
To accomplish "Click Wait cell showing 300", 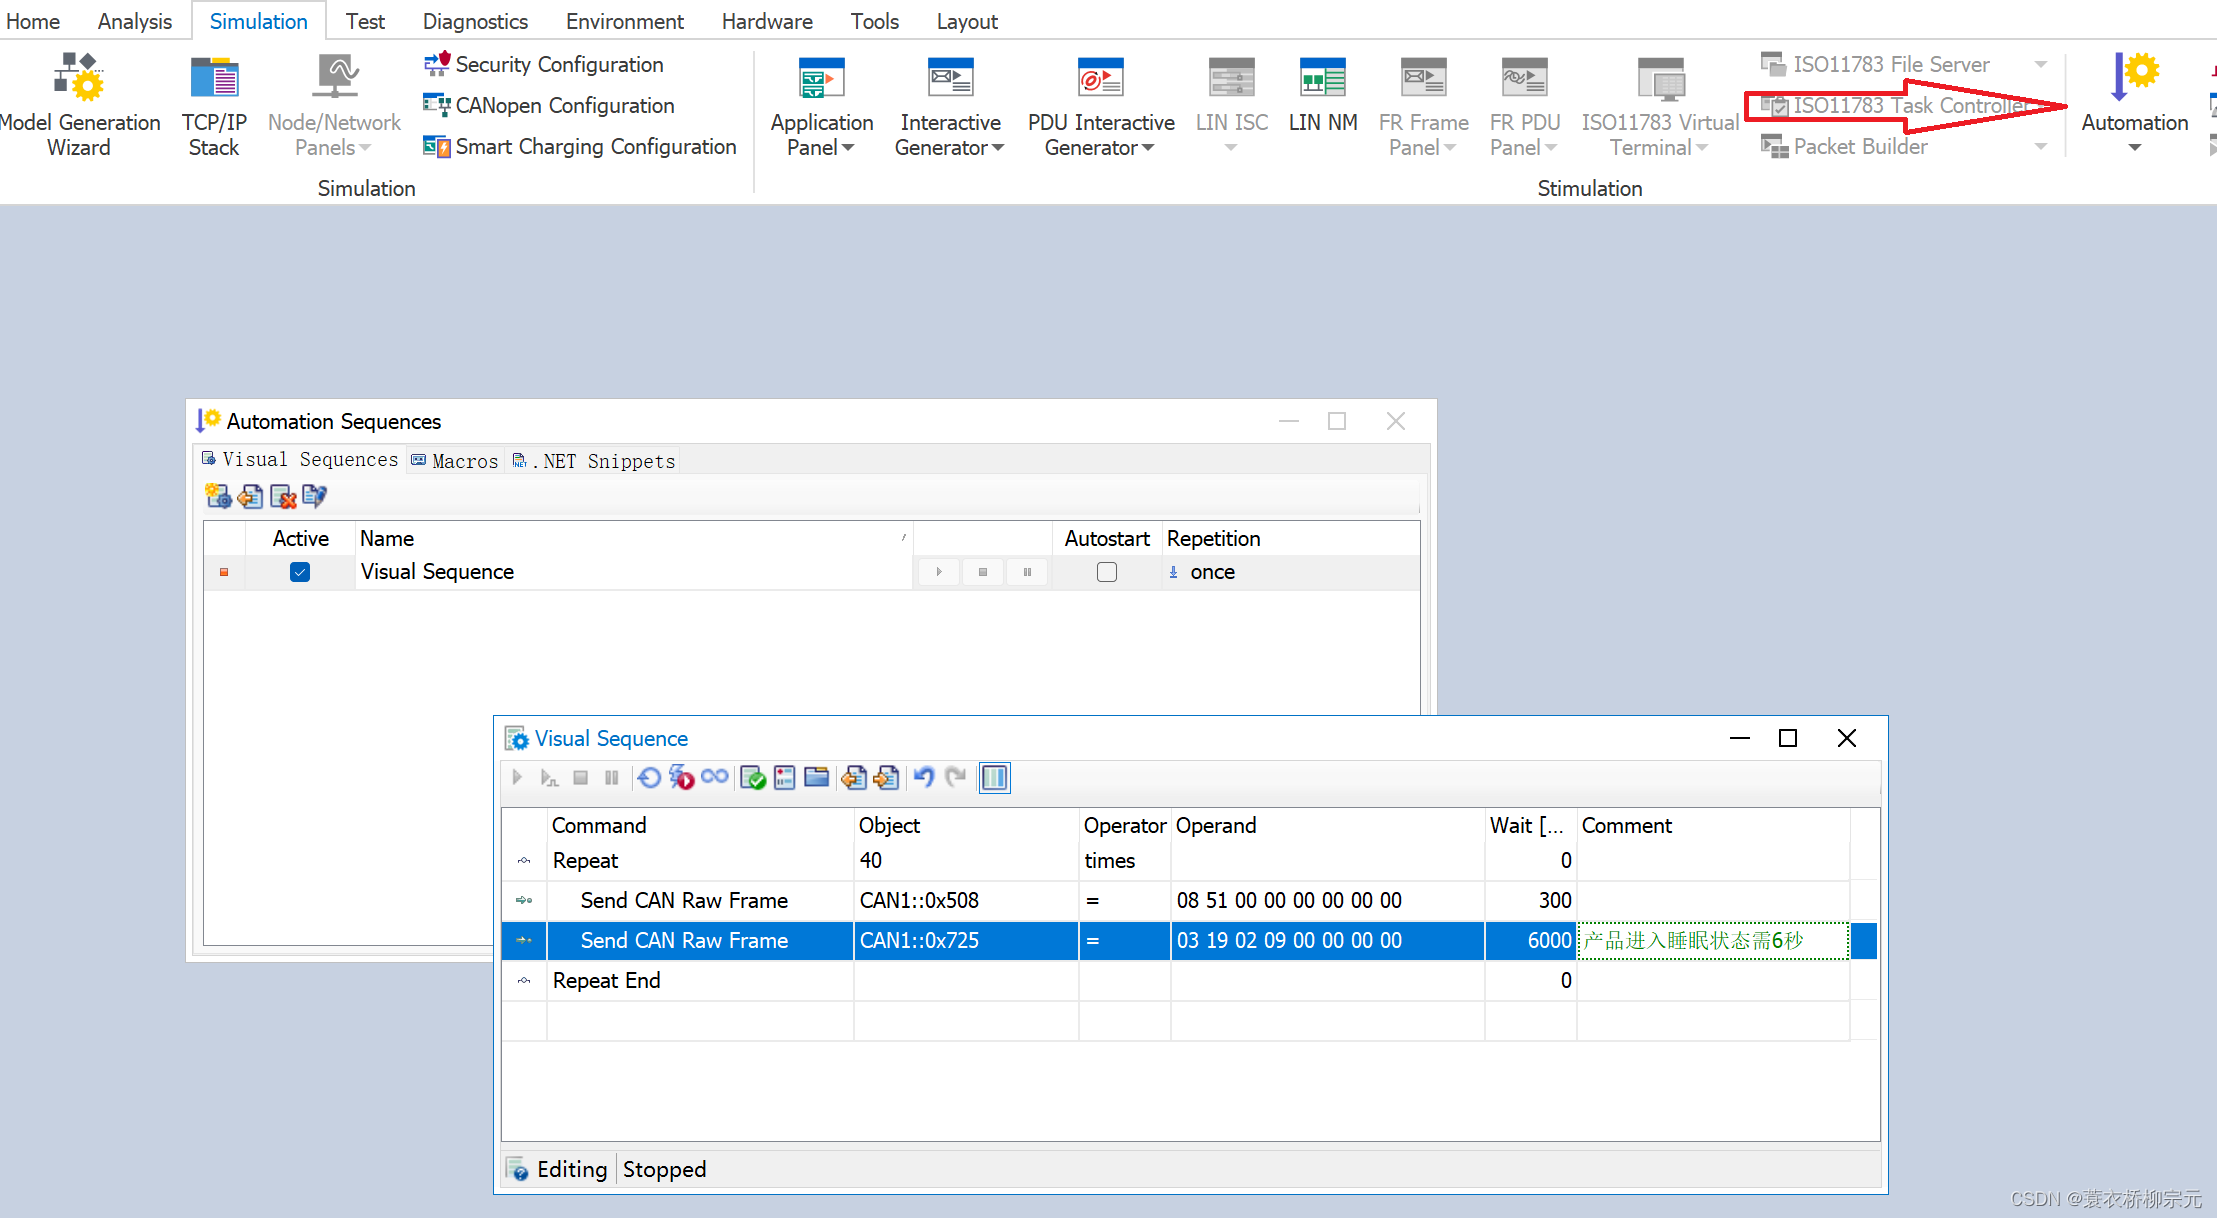I will click(1530, 900).
